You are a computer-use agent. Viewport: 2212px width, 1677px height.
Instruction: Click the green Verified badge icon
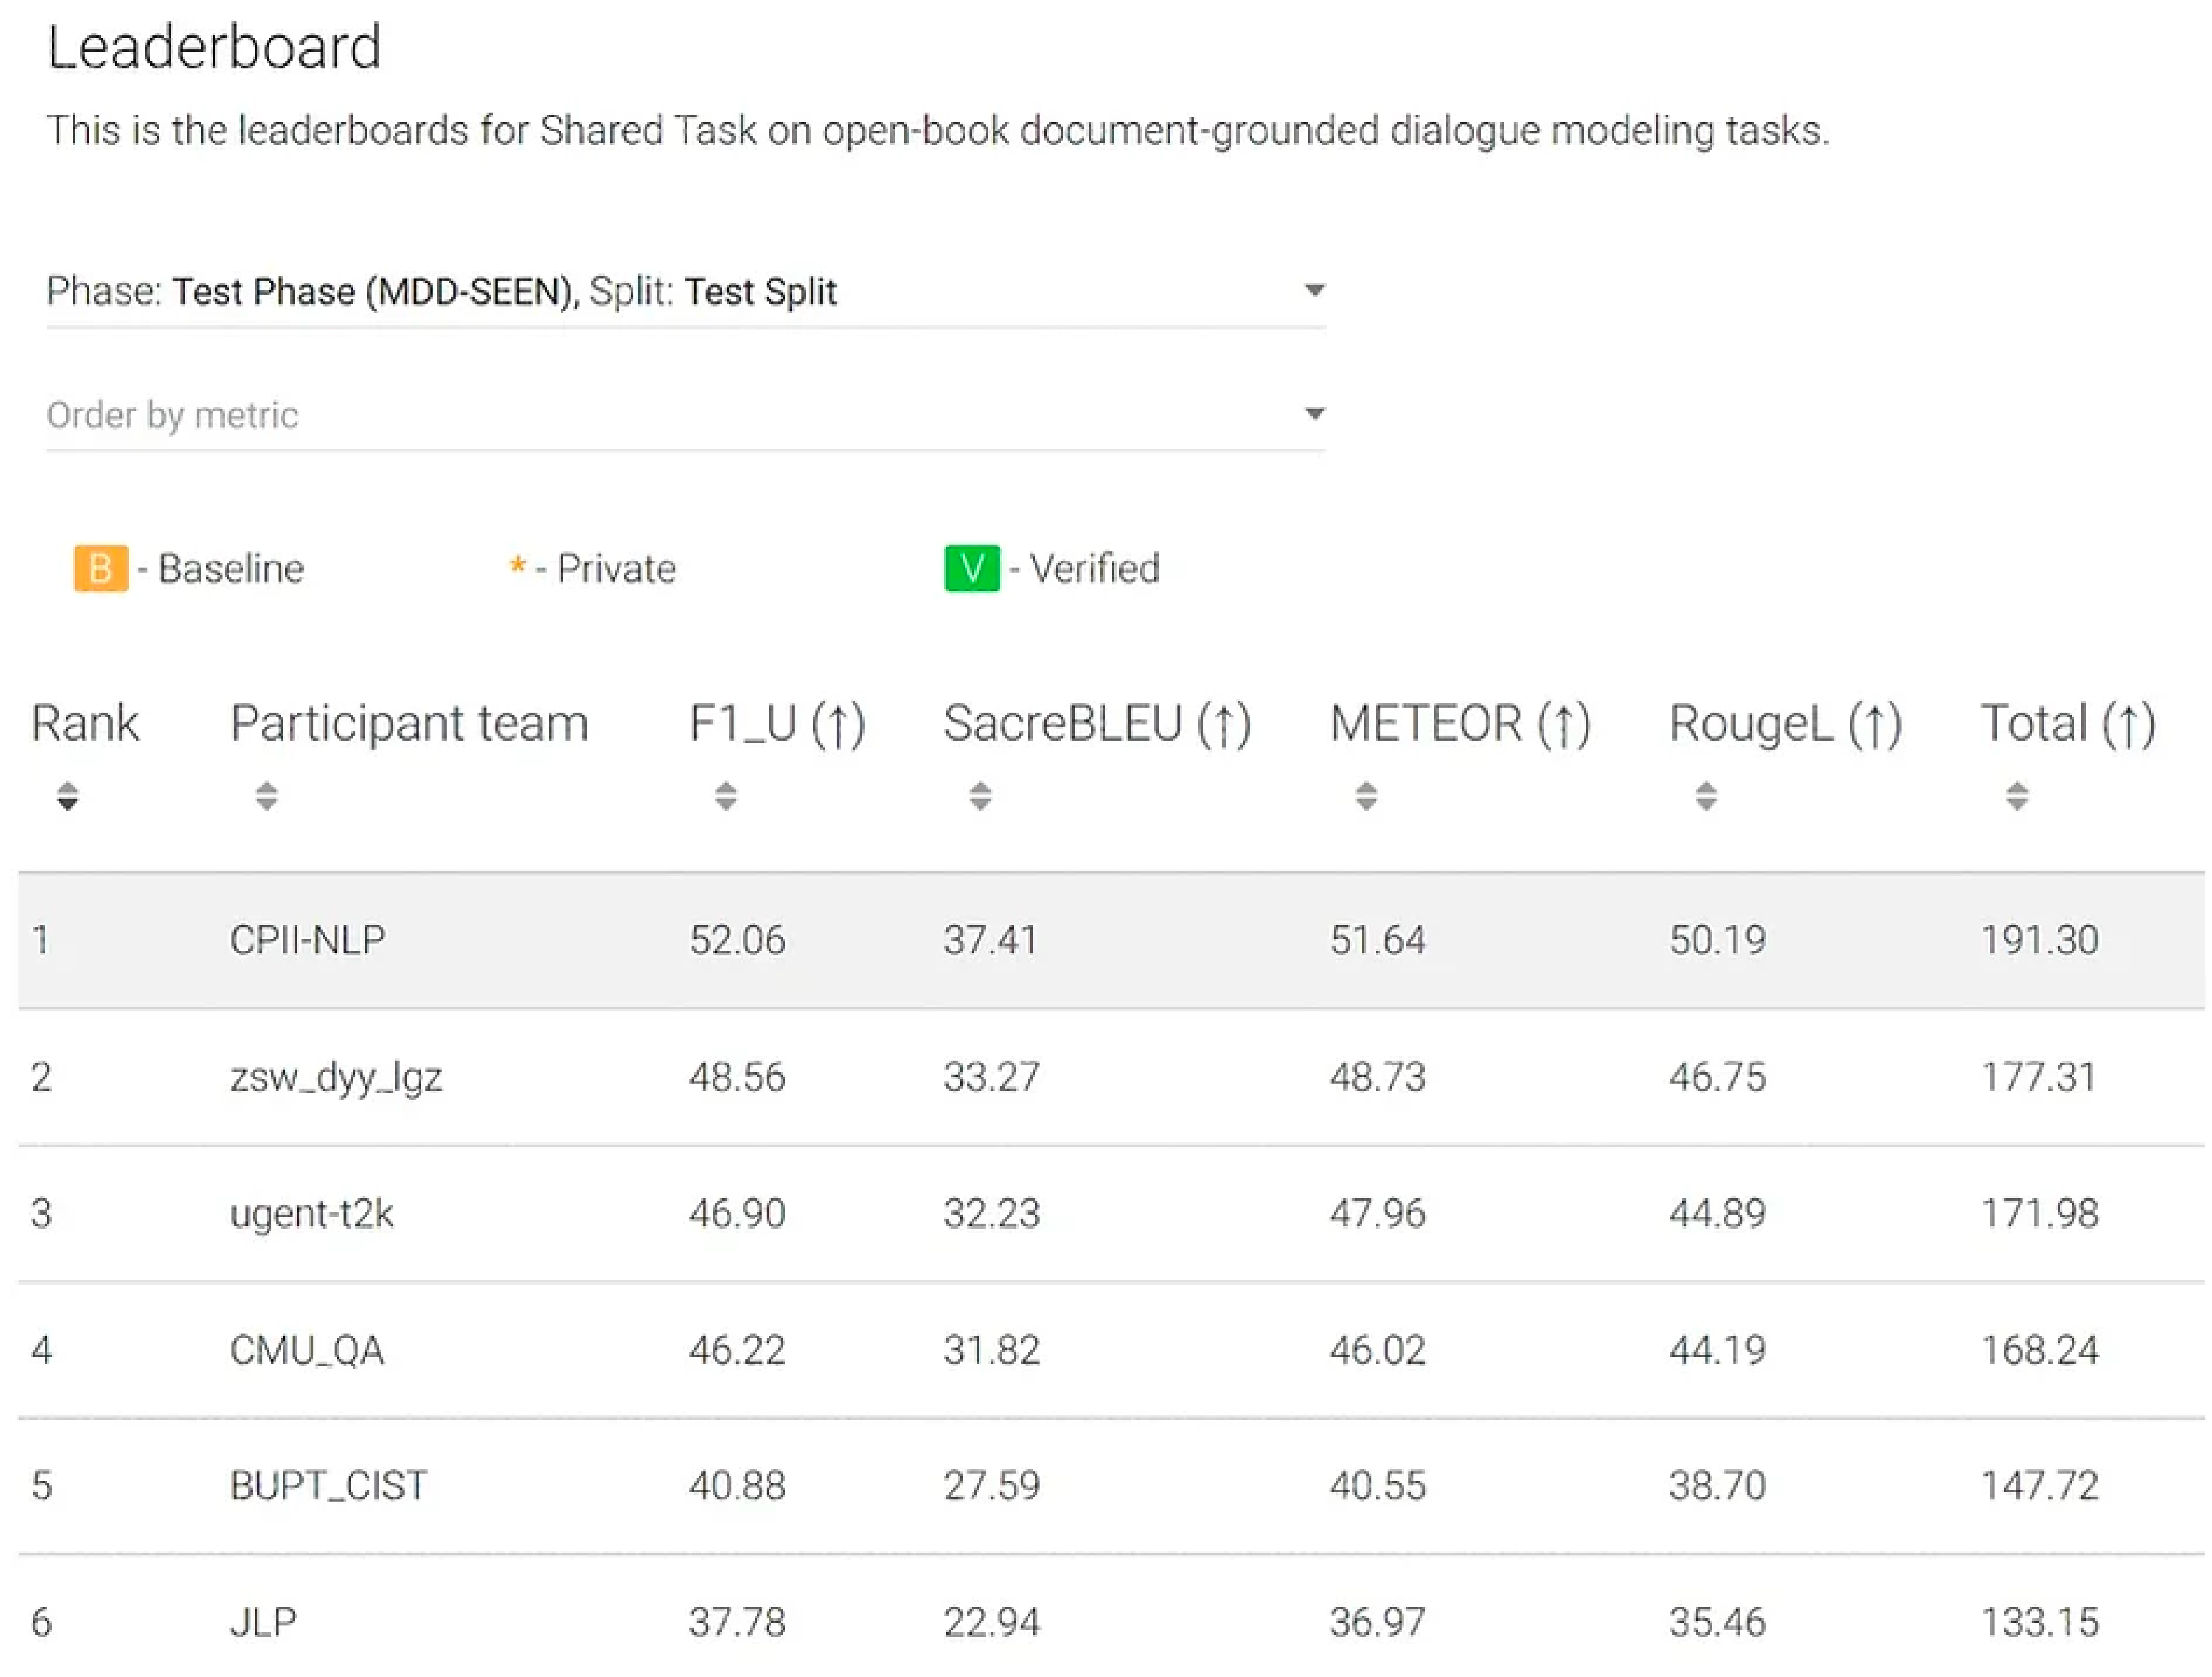pyautogui.click(x=971, y=568)
